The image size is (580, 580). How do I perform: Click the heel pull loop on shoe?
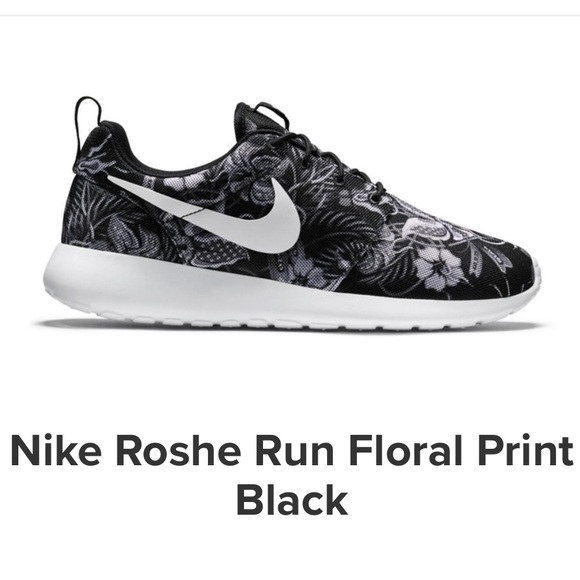pos(88,117)
